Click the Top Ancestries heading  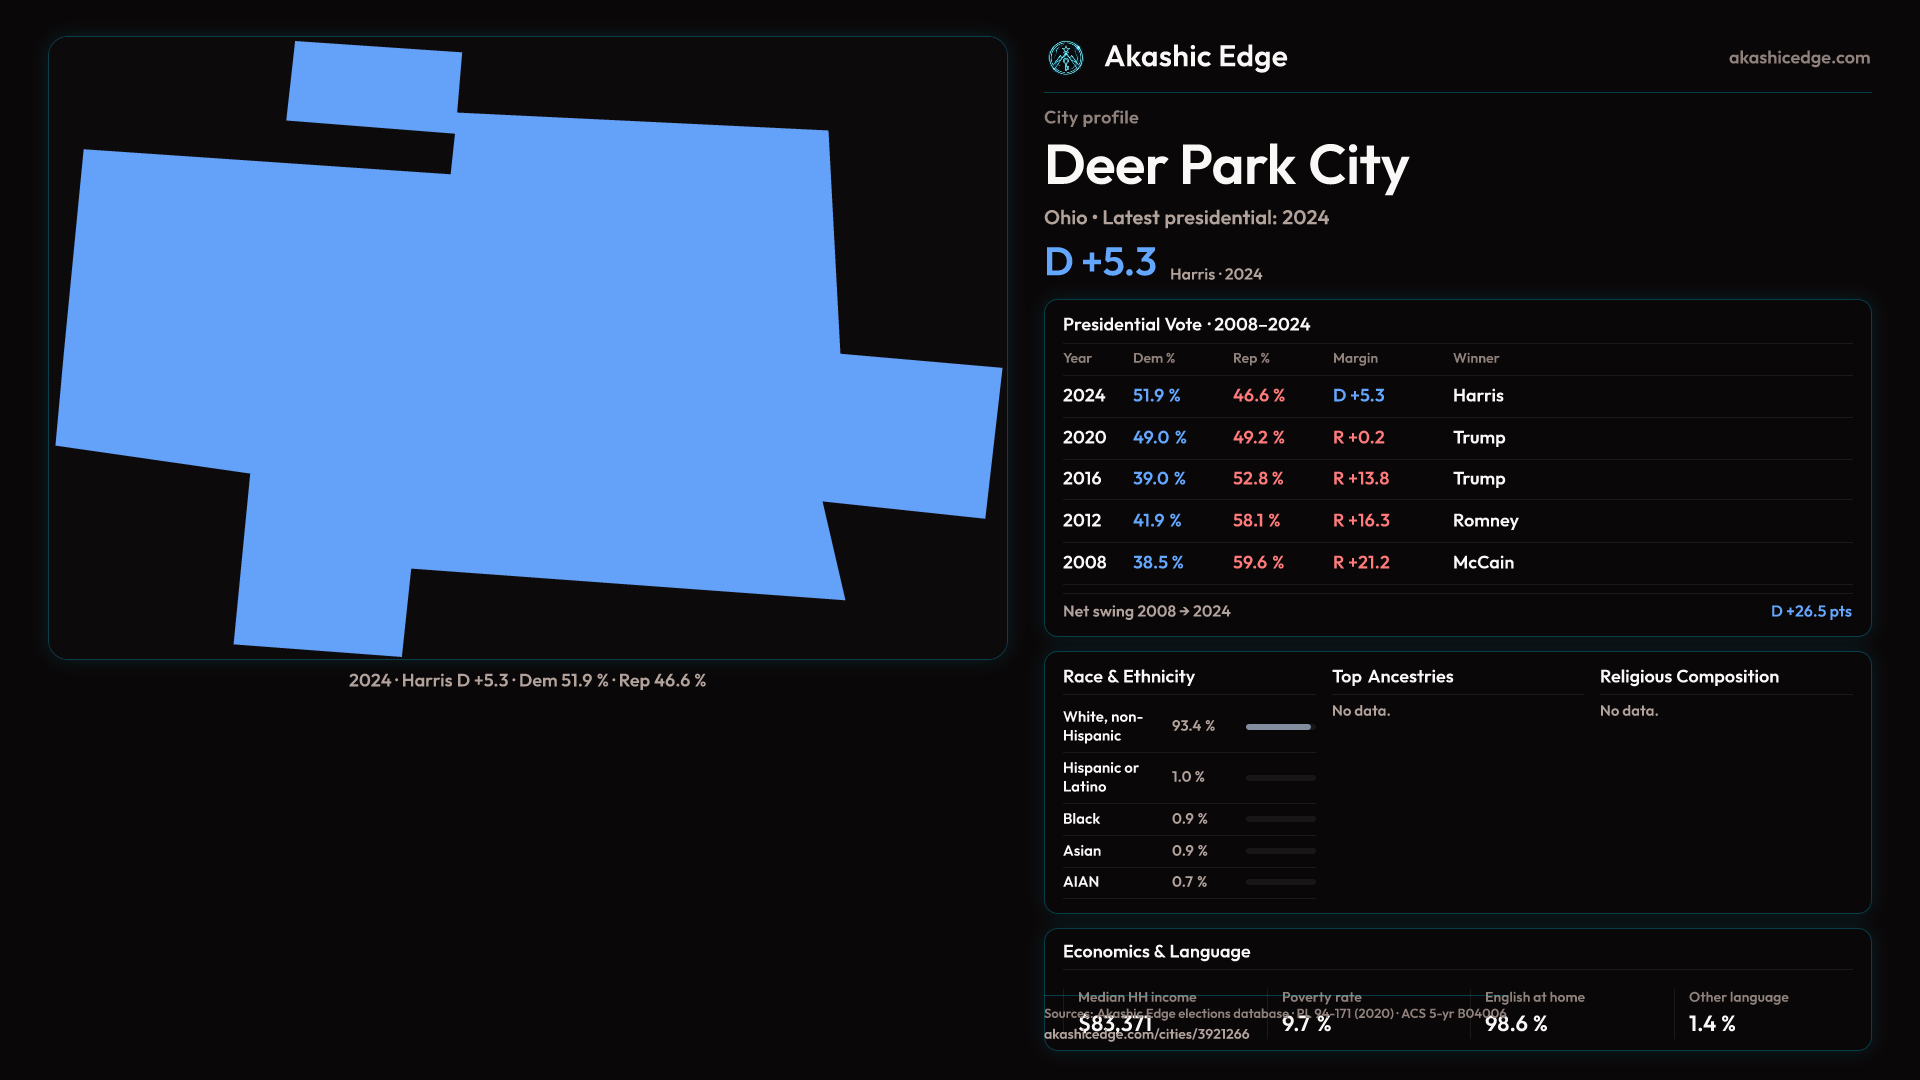[x=1392, y=677]
